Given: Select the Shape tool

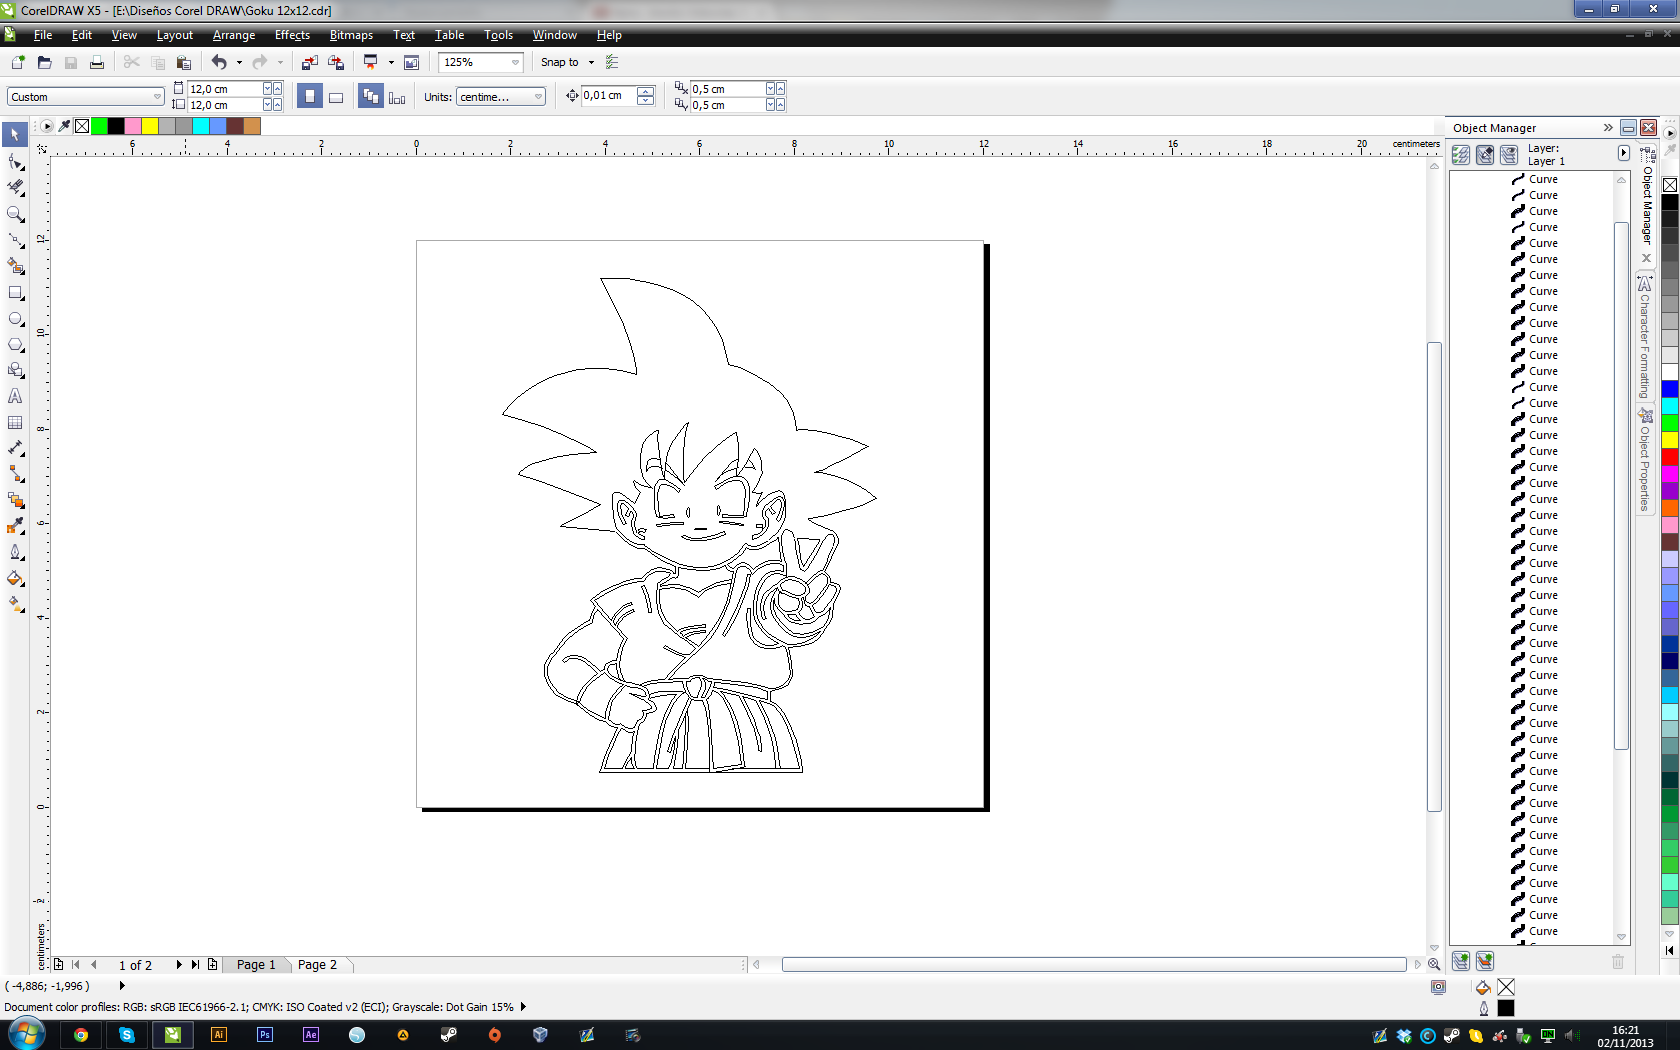Looking at the screenshot, I should (x=15, y=162).
